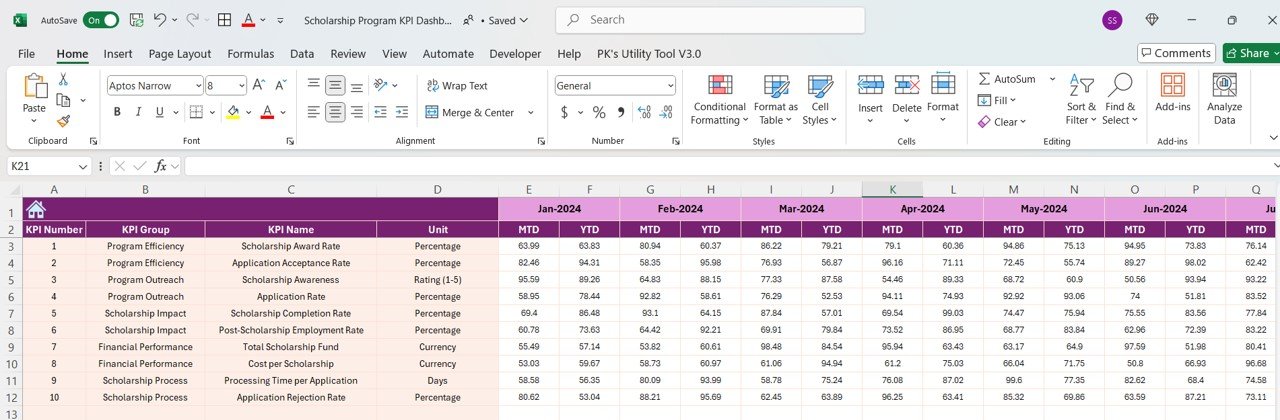Align text left
Screen dimensions: 1280x420
[x=314, y=112]
